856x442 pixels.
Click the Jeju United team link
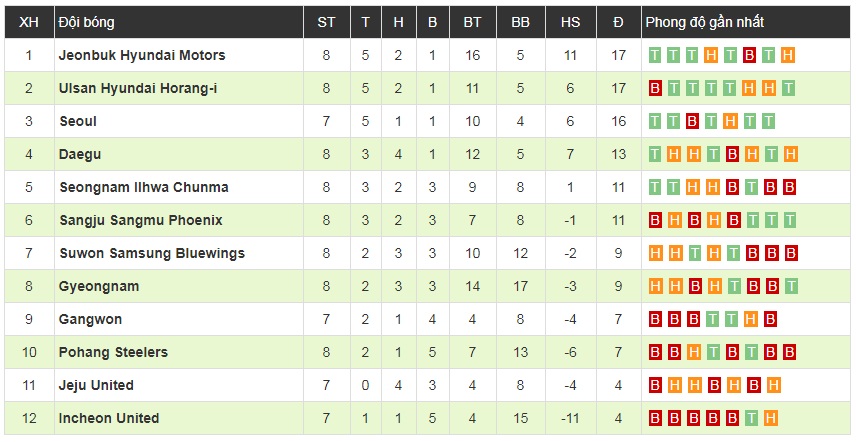tap(96, 386)
